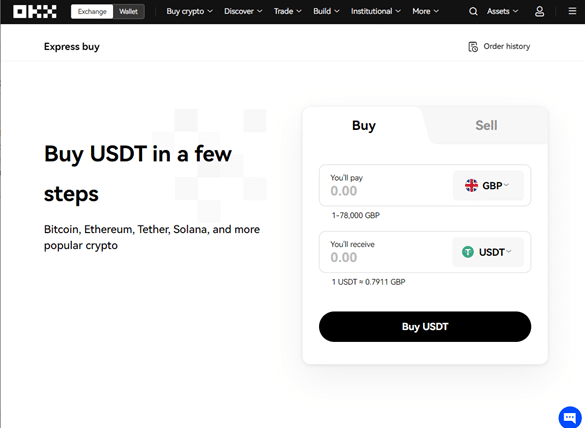The width and height of the screenshot is (585, 428).
Task: Click the OKX logo
Action: pos(35,12)
